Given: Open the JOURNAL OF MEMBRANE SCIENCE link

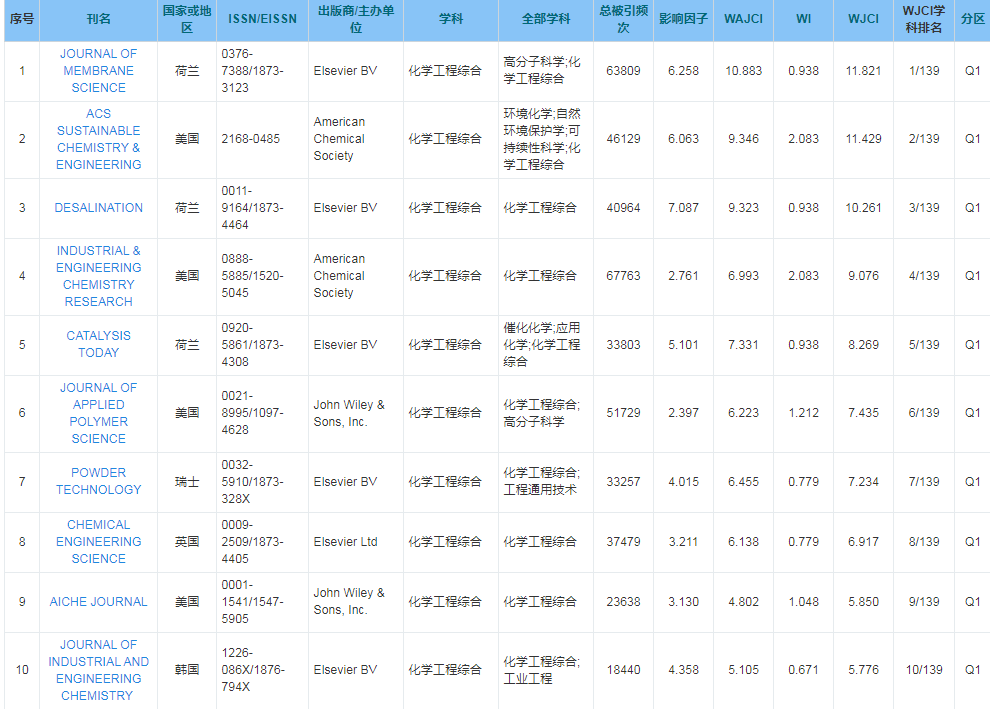Looking at the screenshot, I should [98, 71].
